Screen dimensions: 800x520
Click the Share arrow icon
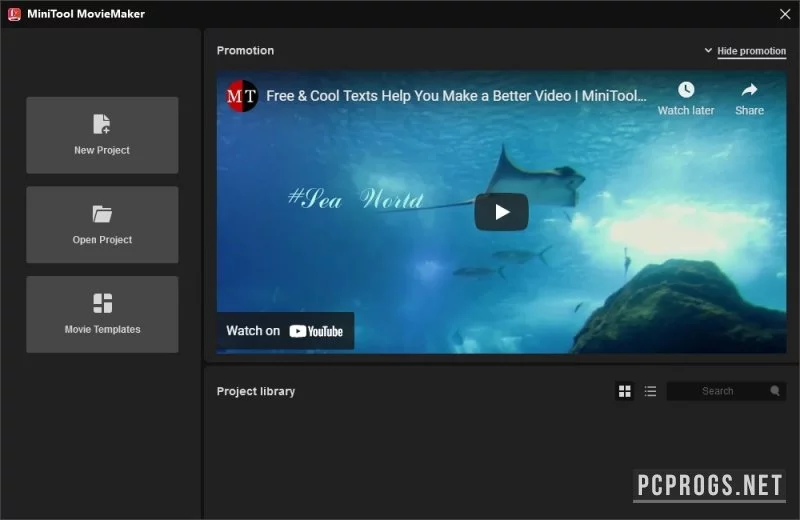coord(749,90)
